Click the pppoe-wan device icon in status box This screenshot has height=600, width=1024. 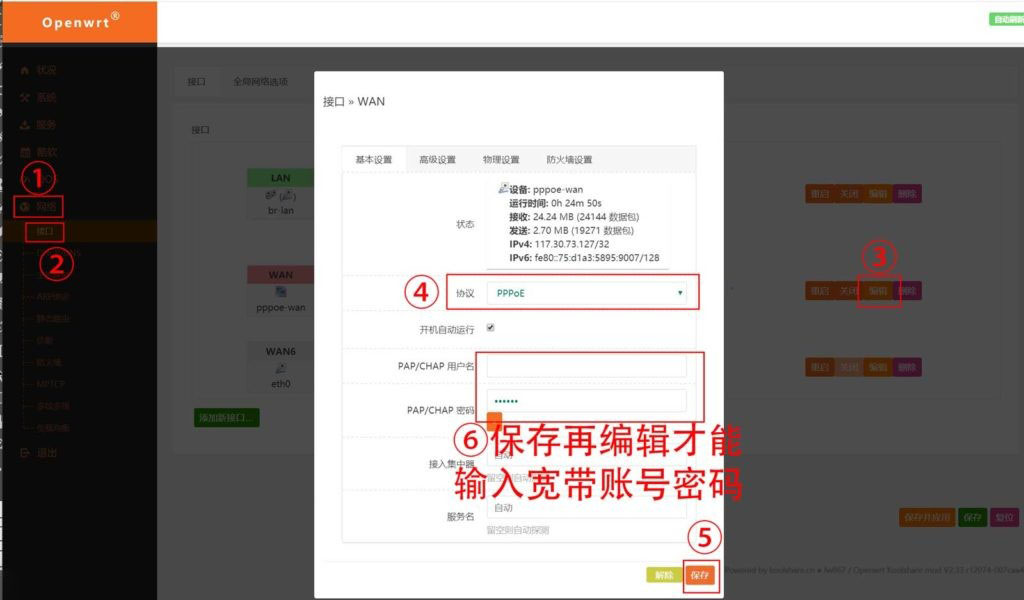(x=503, y=189)
